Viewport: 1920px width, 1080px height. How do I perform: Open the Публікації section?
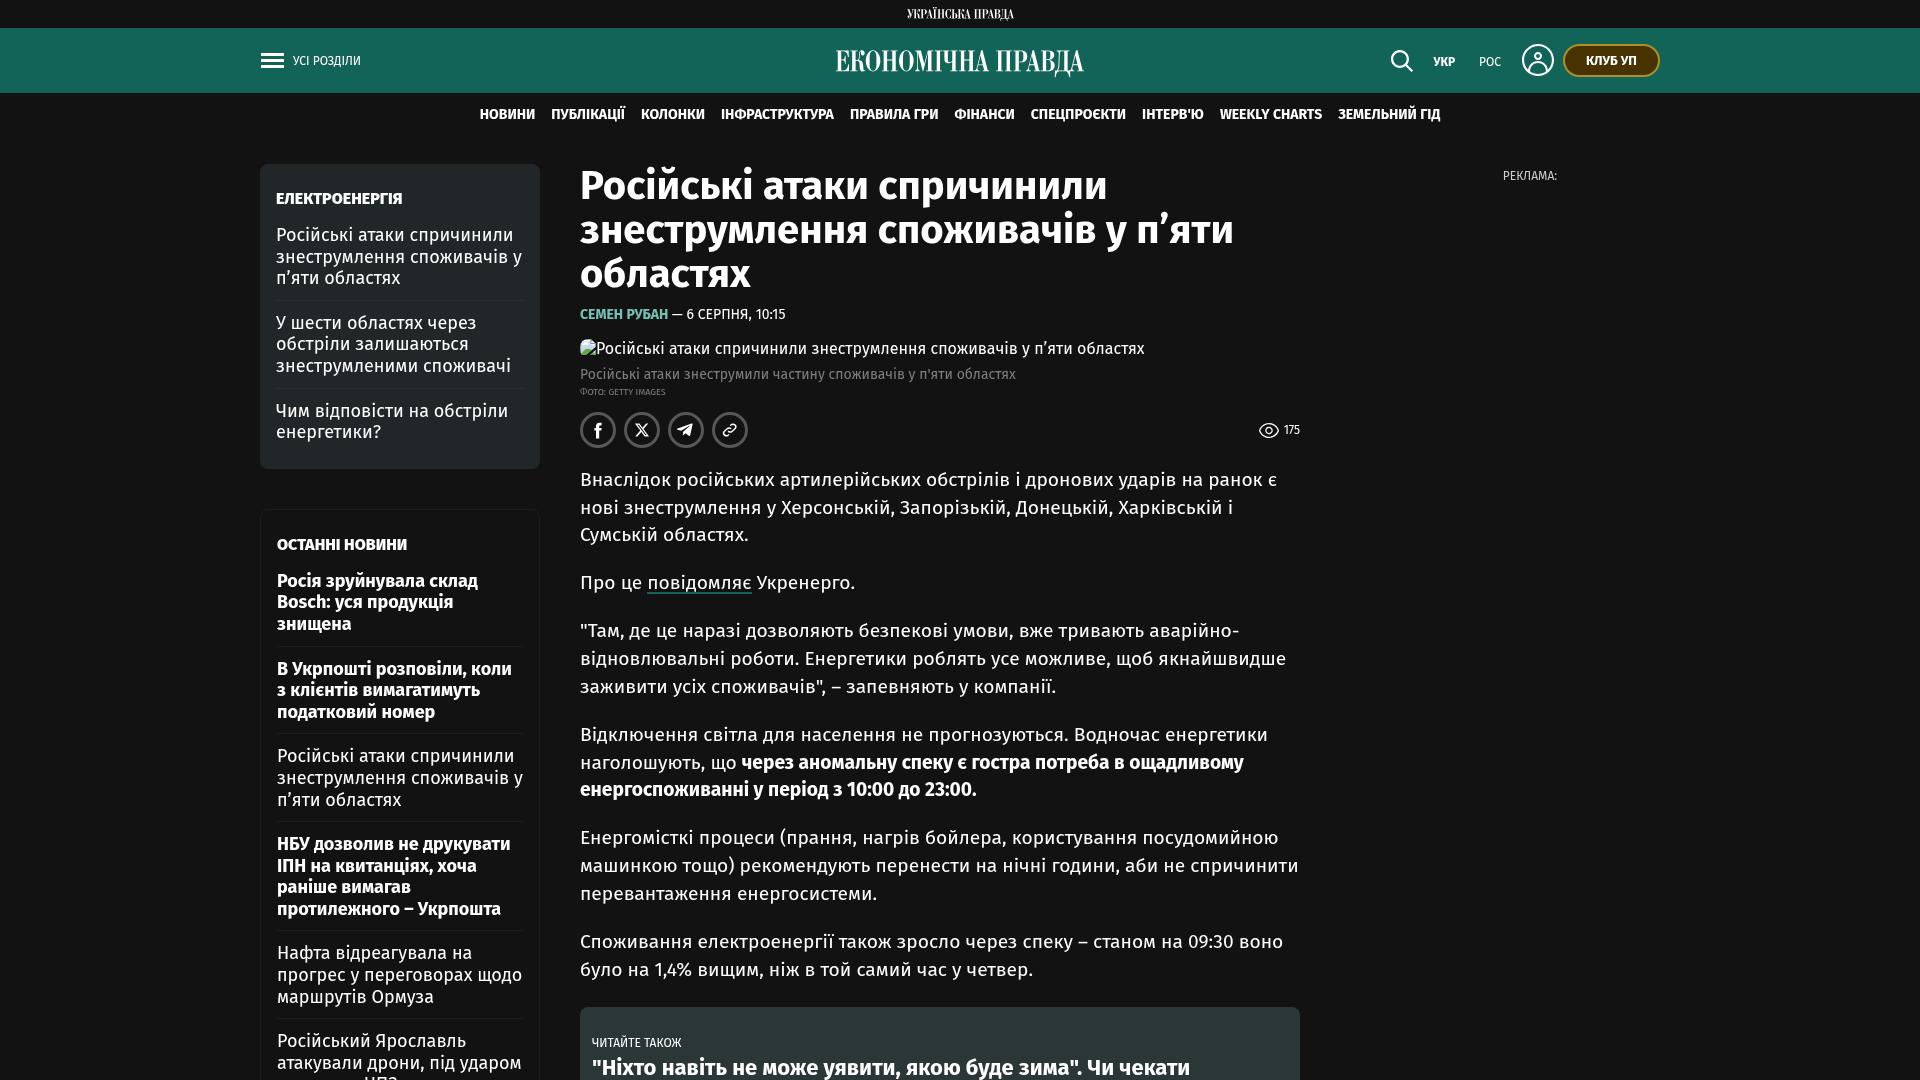click(x=588, y=115)
